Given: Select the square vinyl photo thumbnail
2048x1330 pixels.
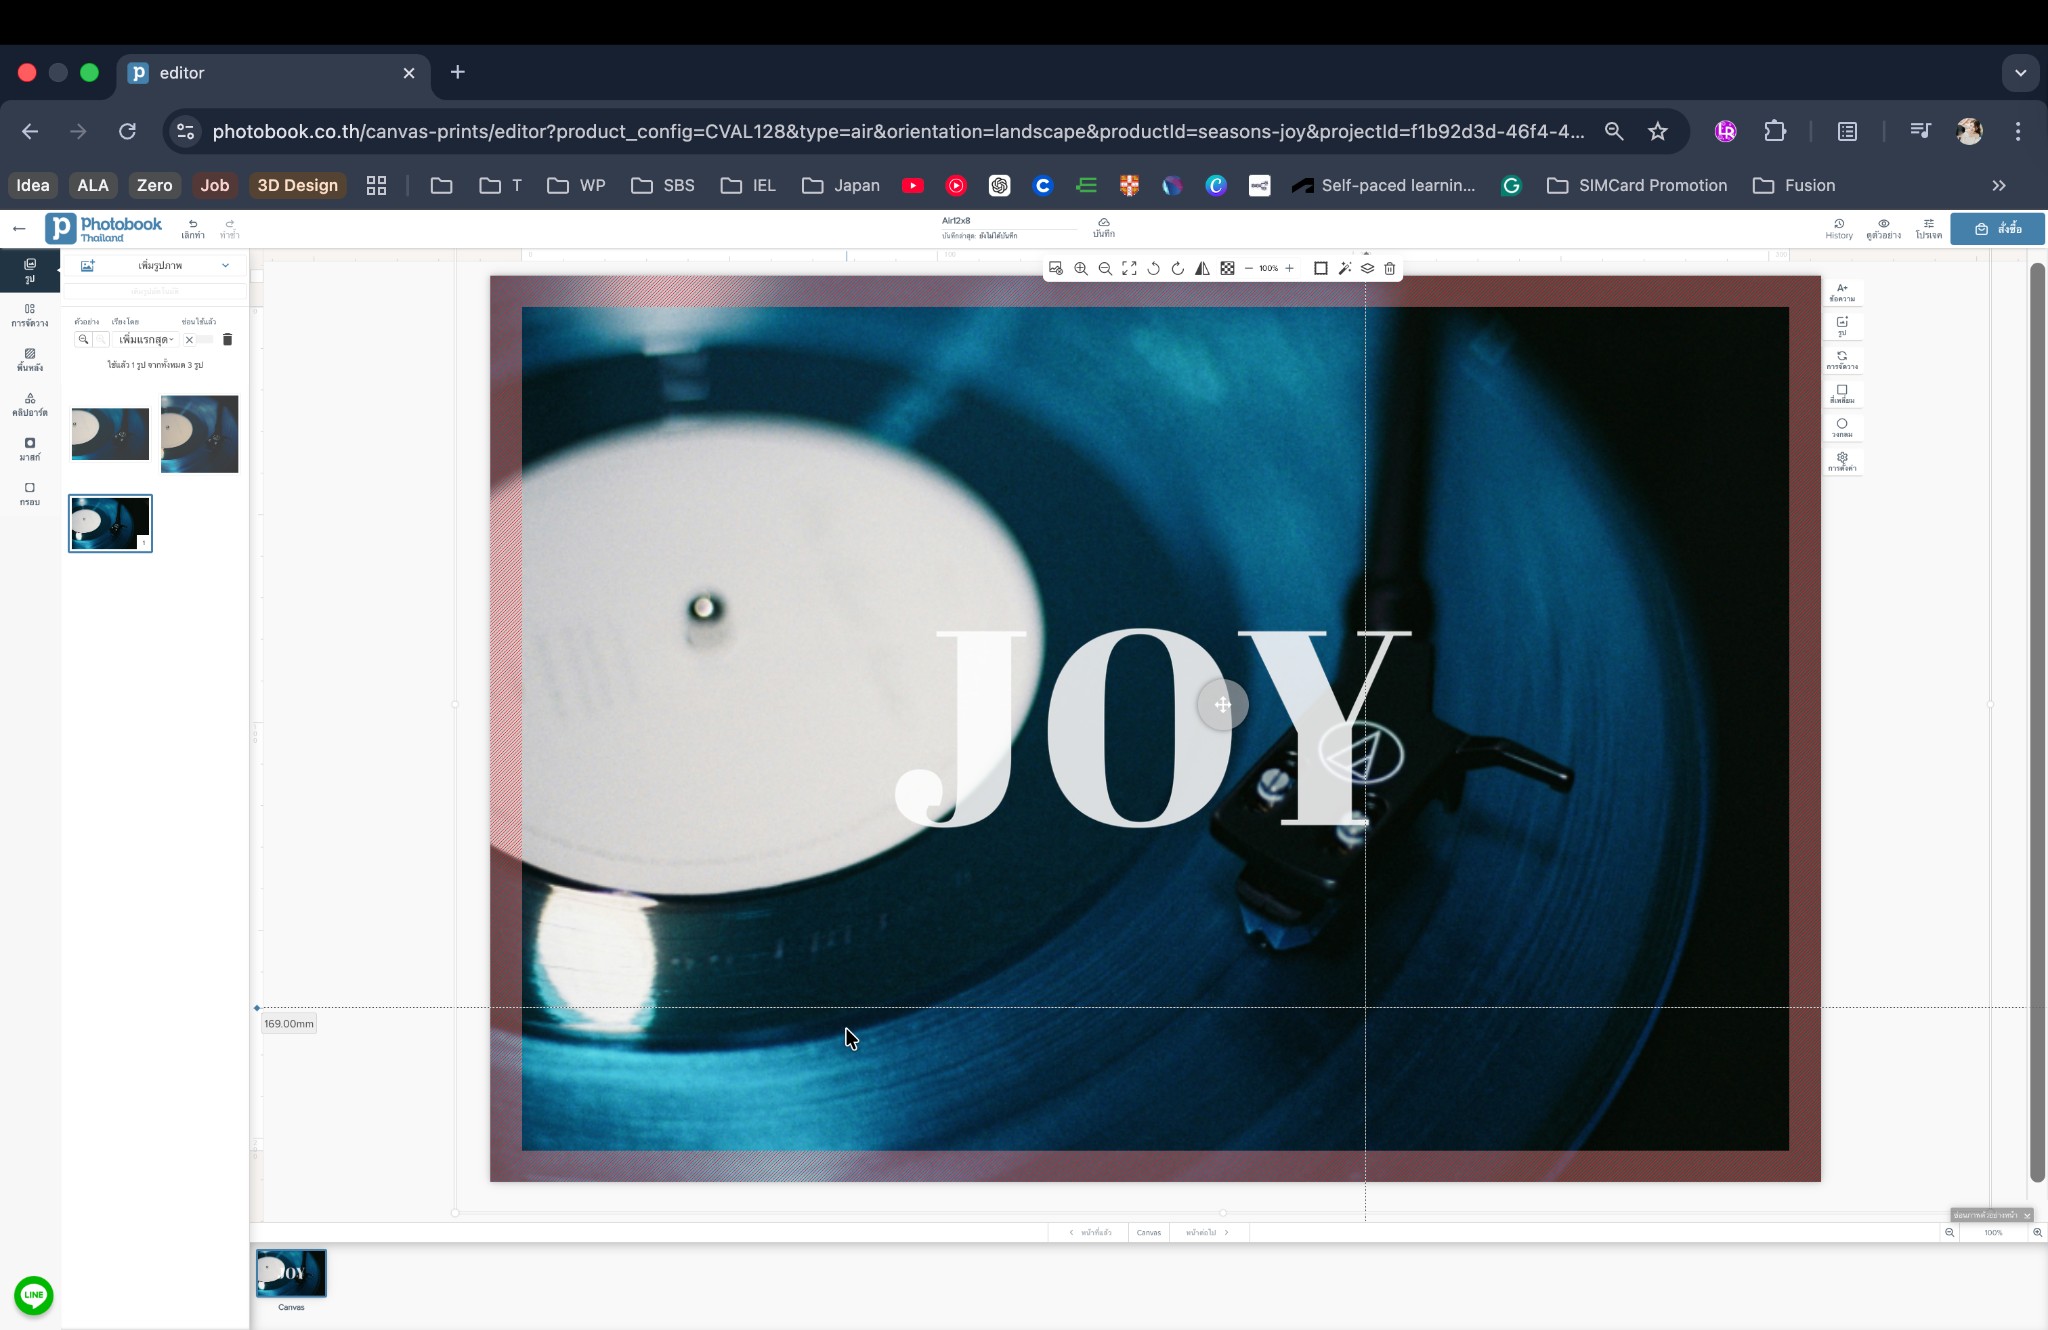Looking at the screenshot, I should [x=200, y=434].
